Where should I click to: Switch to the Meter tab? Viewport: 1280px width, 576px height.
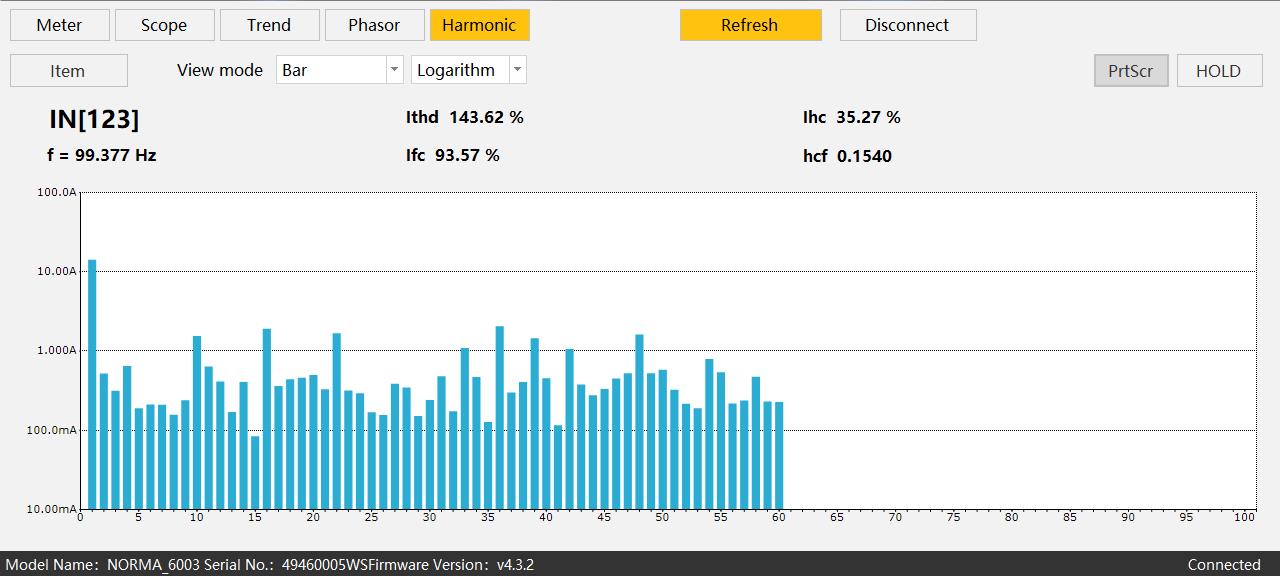[x=59, y=25]
